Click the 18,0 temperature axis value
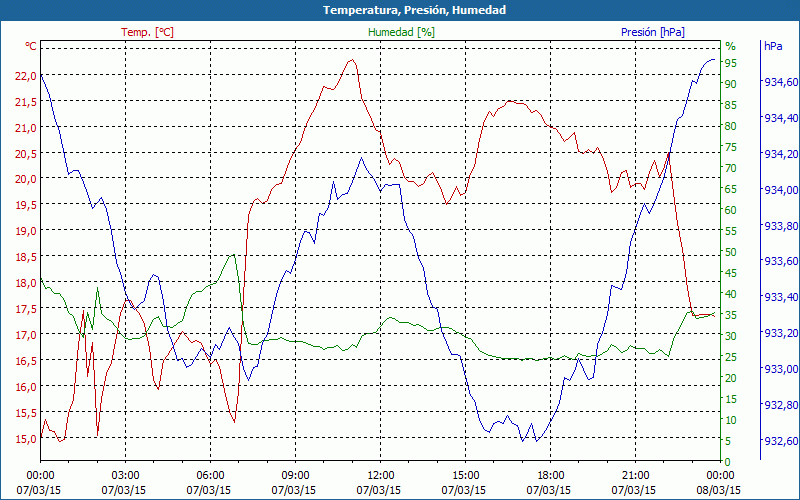 click(26, 283)
